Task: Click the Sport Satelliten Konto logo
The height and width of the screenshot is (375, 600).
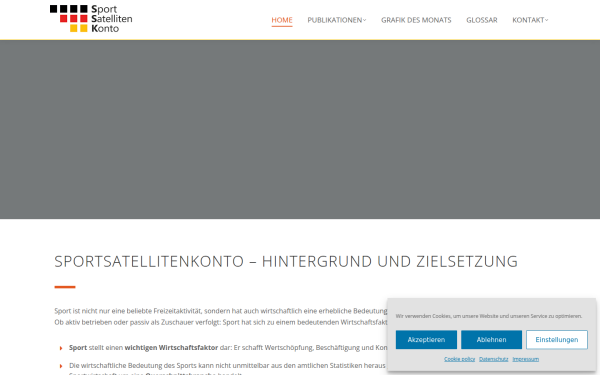Action: coord(91,19)
